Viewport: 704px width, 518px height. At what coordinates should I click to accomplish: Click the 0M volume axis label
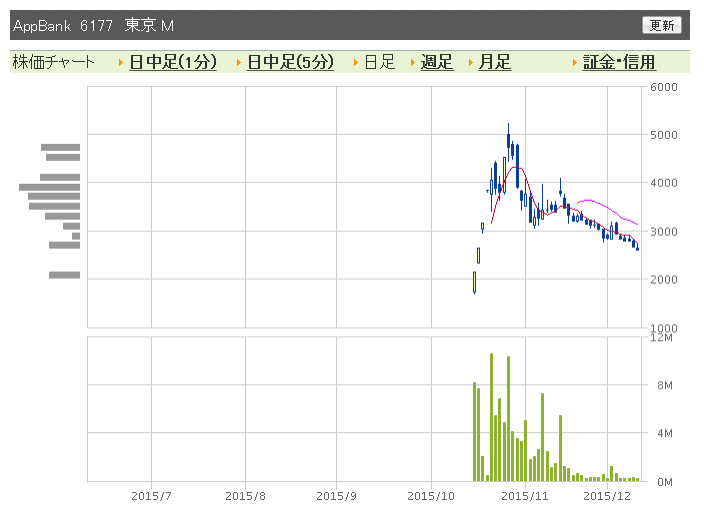pos(664,482)
